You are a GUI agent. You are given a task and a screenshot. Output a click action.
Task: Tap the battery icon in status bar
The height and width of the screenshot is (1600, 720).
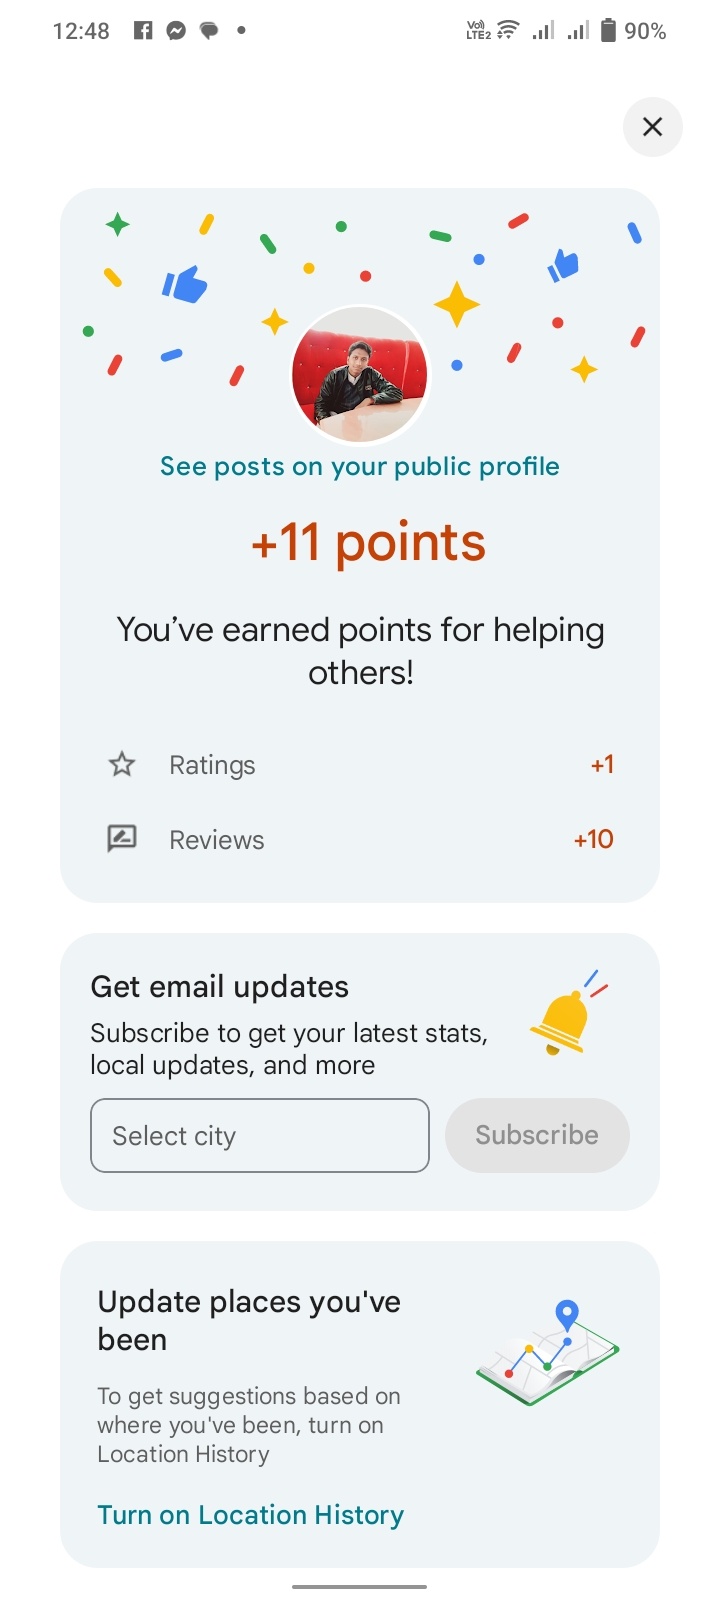click(x=608, y=31)
